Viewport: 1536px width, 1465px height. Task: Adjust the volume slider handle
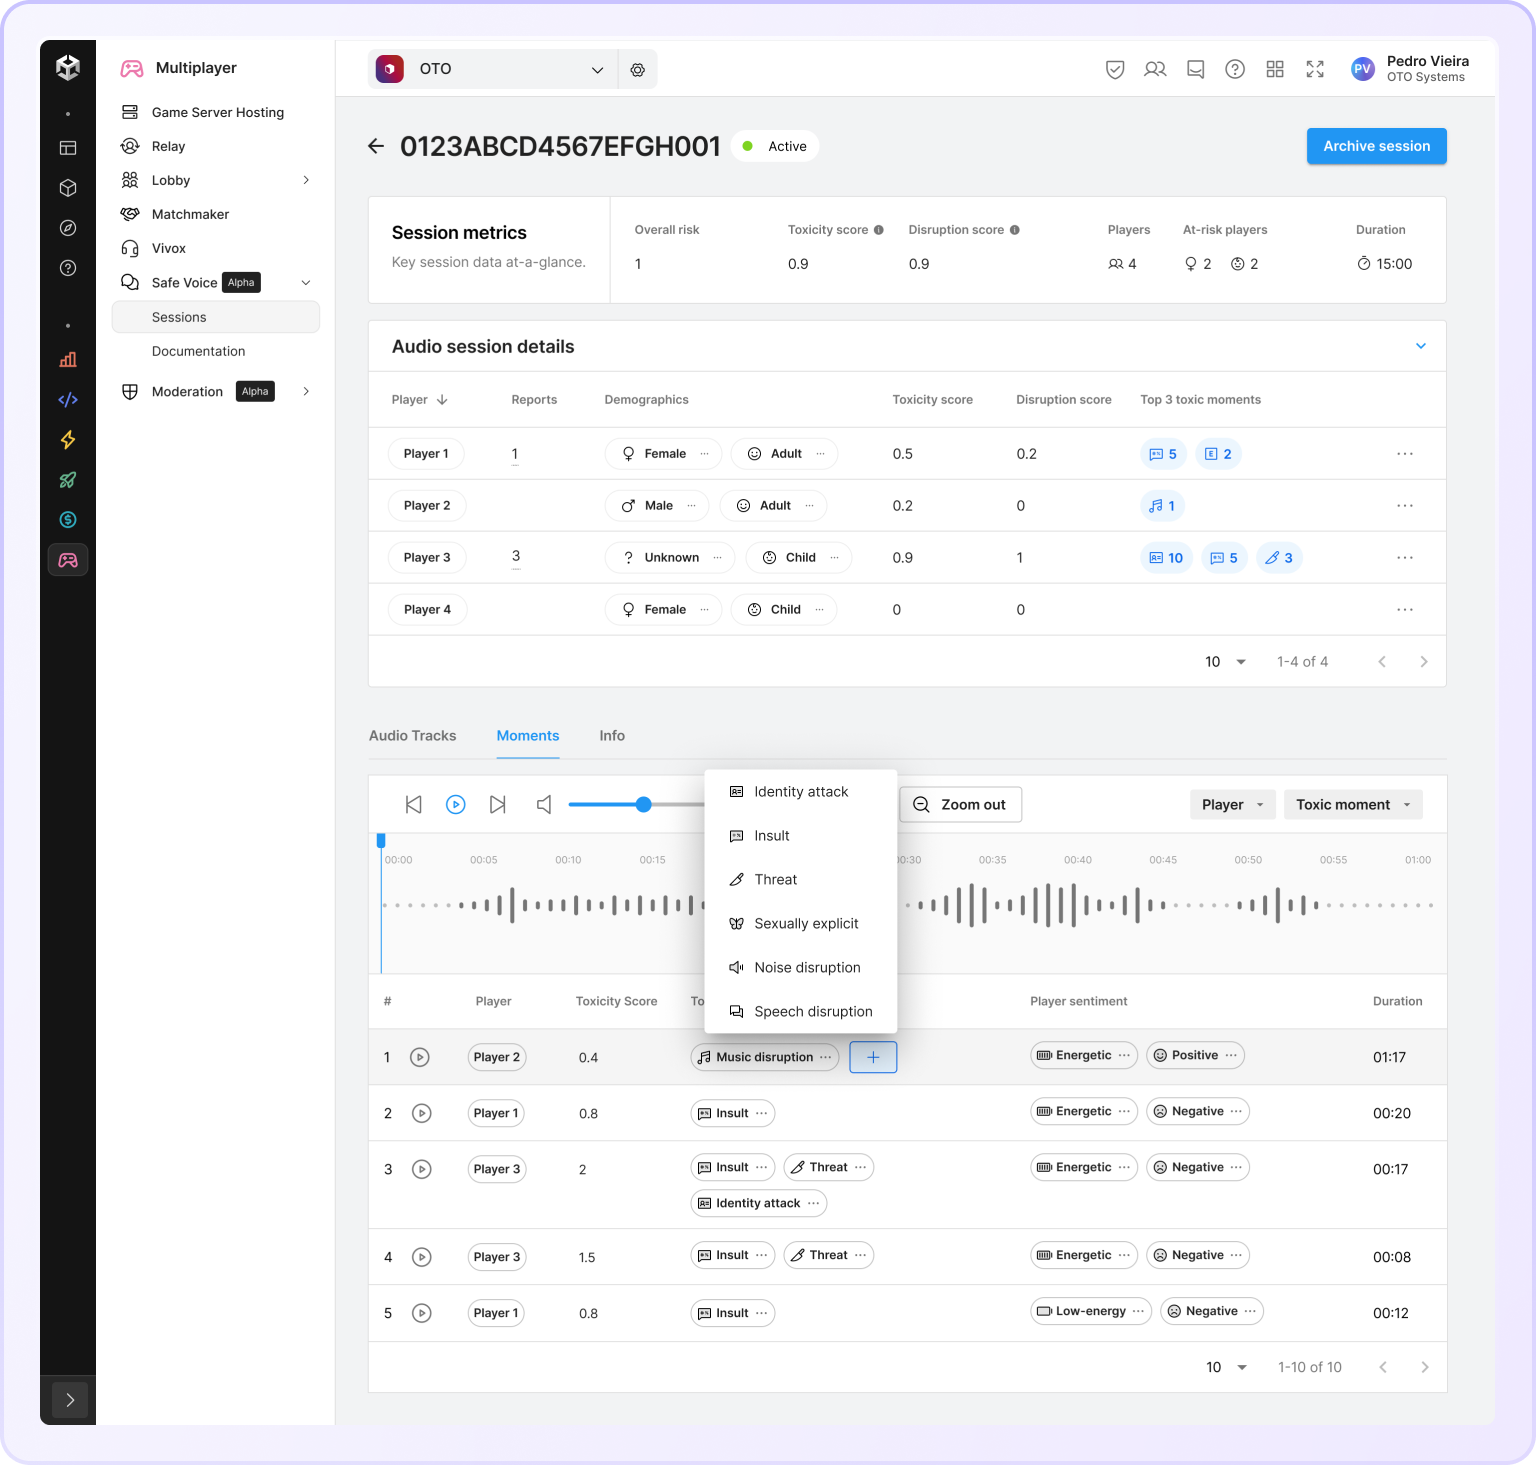[644, 804]
